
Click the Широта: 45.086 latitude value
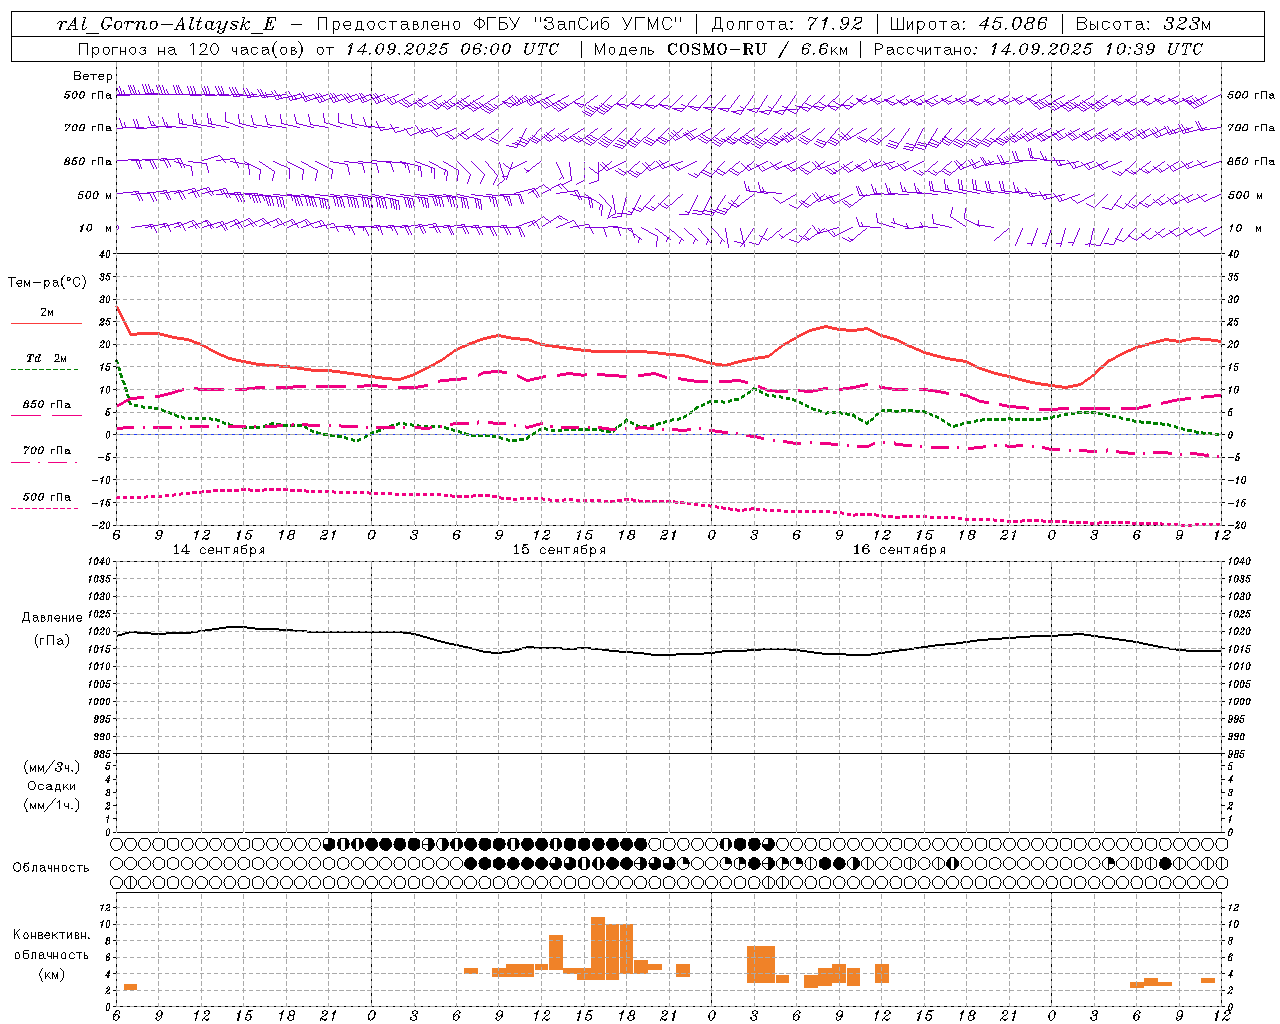tap(968, 24)
